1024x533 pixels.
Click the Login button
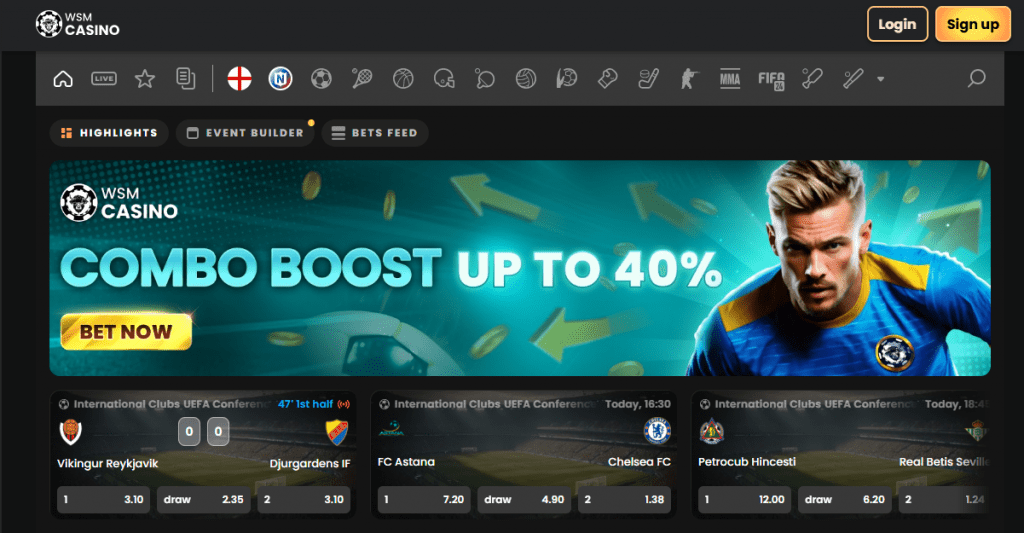point(897,24)
